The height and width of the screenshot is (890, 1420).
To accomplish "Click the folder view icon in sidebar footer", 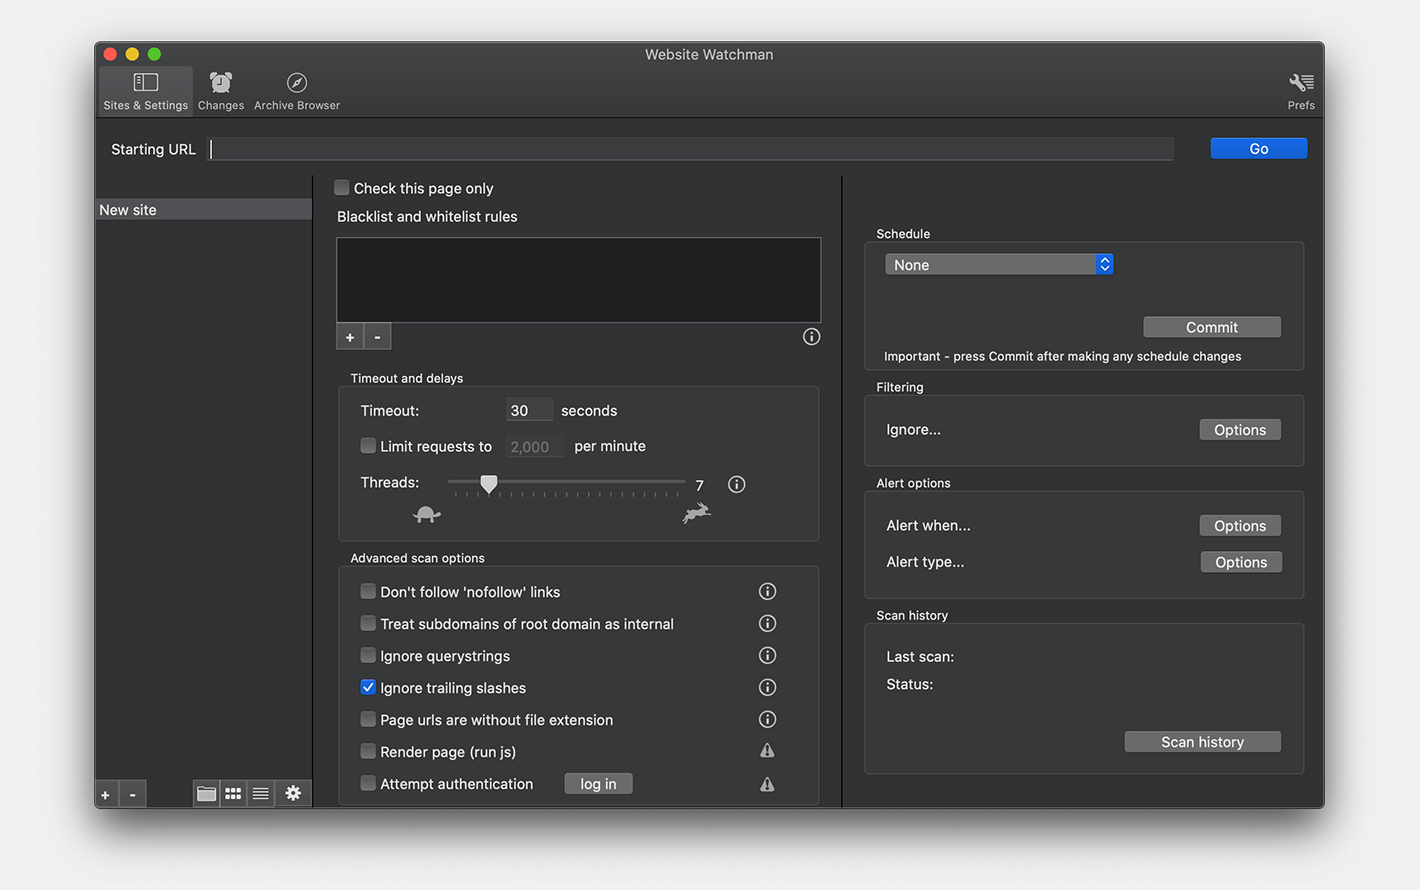I will click(x=206, y=793).
